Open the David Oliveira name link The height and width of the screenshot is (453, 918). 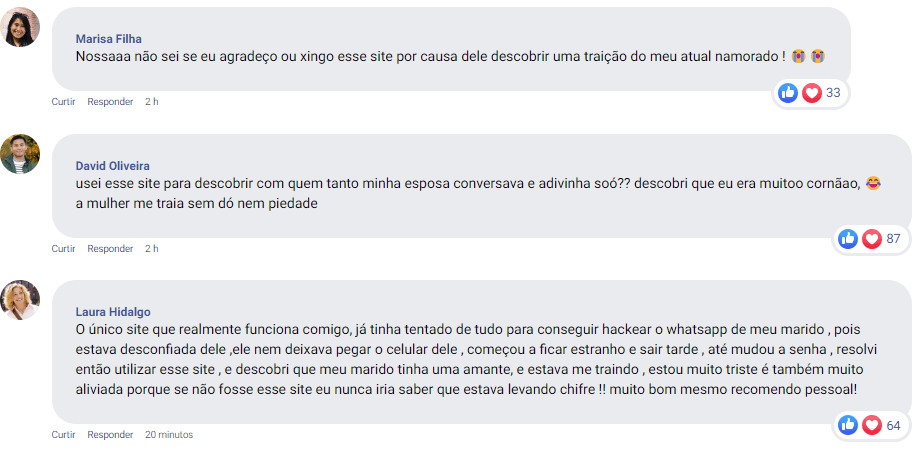[x=112, y=166]
